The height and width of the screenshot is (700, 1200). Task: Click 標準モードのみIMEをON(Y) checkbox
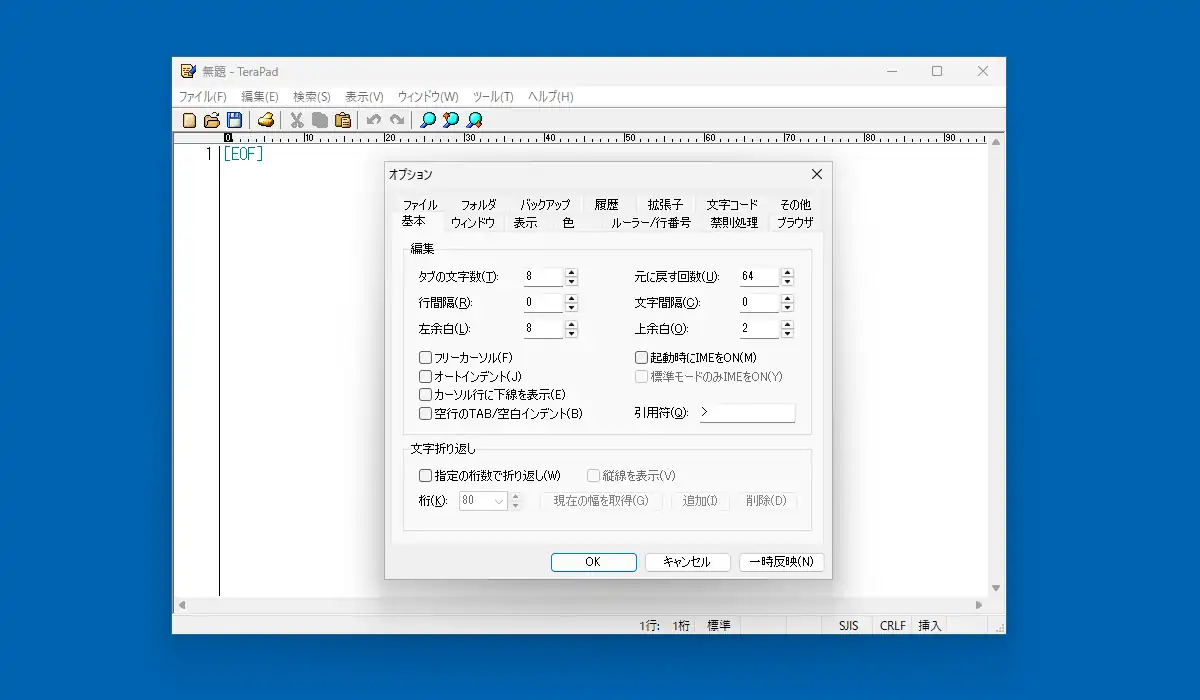click(x=642, y=376)
